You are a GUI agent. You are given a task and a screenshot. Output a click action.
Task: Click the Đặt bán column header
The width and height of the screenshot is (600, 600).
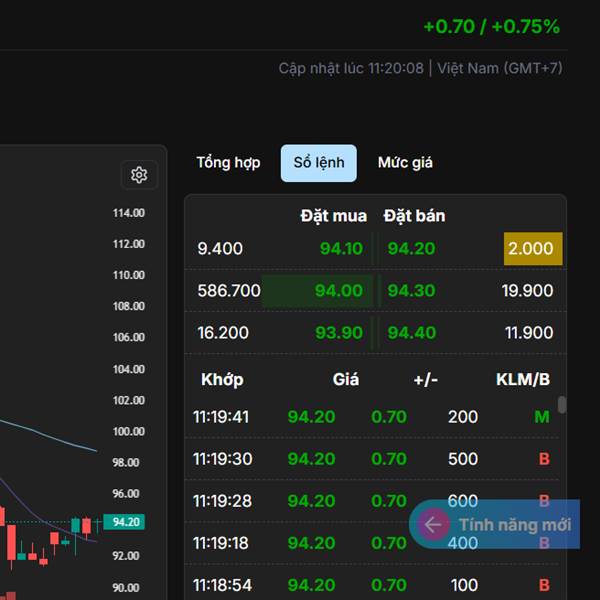coord(414,216)
